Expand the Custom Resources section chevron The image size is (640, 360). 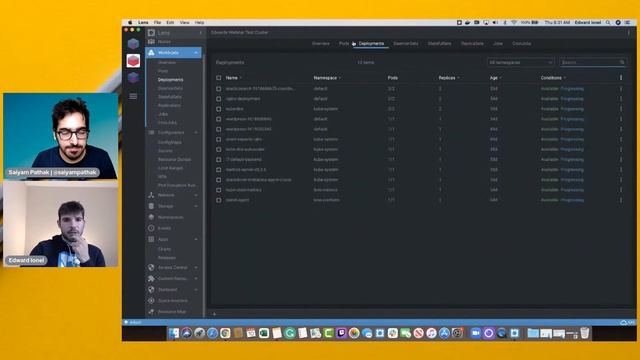(196, 278)
